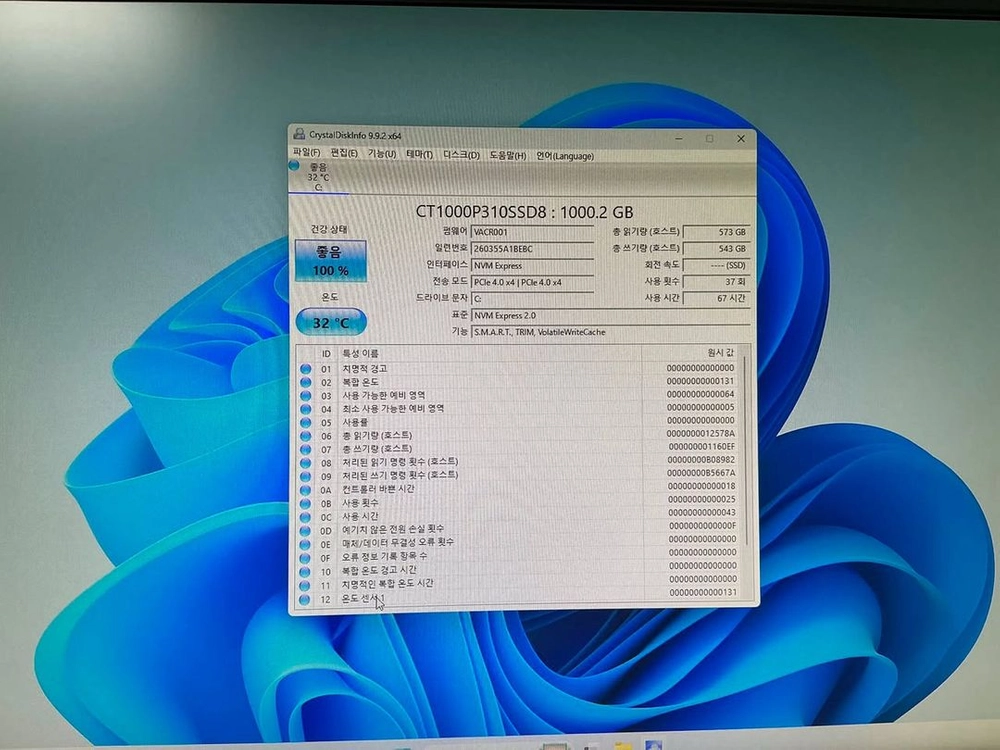This screenshot has height=750, width=1000.
Task: Click raw value ending in 064
Action: (701, 394)
